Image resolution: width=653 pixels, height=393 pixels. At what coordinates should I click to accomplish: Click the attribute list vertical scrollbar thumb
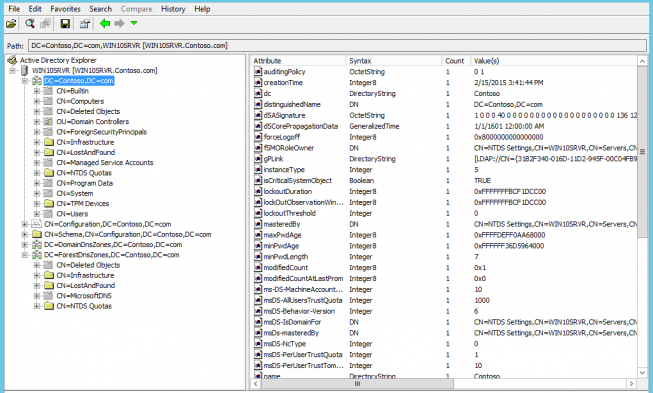pyautogui.click(x=642, y=152)
